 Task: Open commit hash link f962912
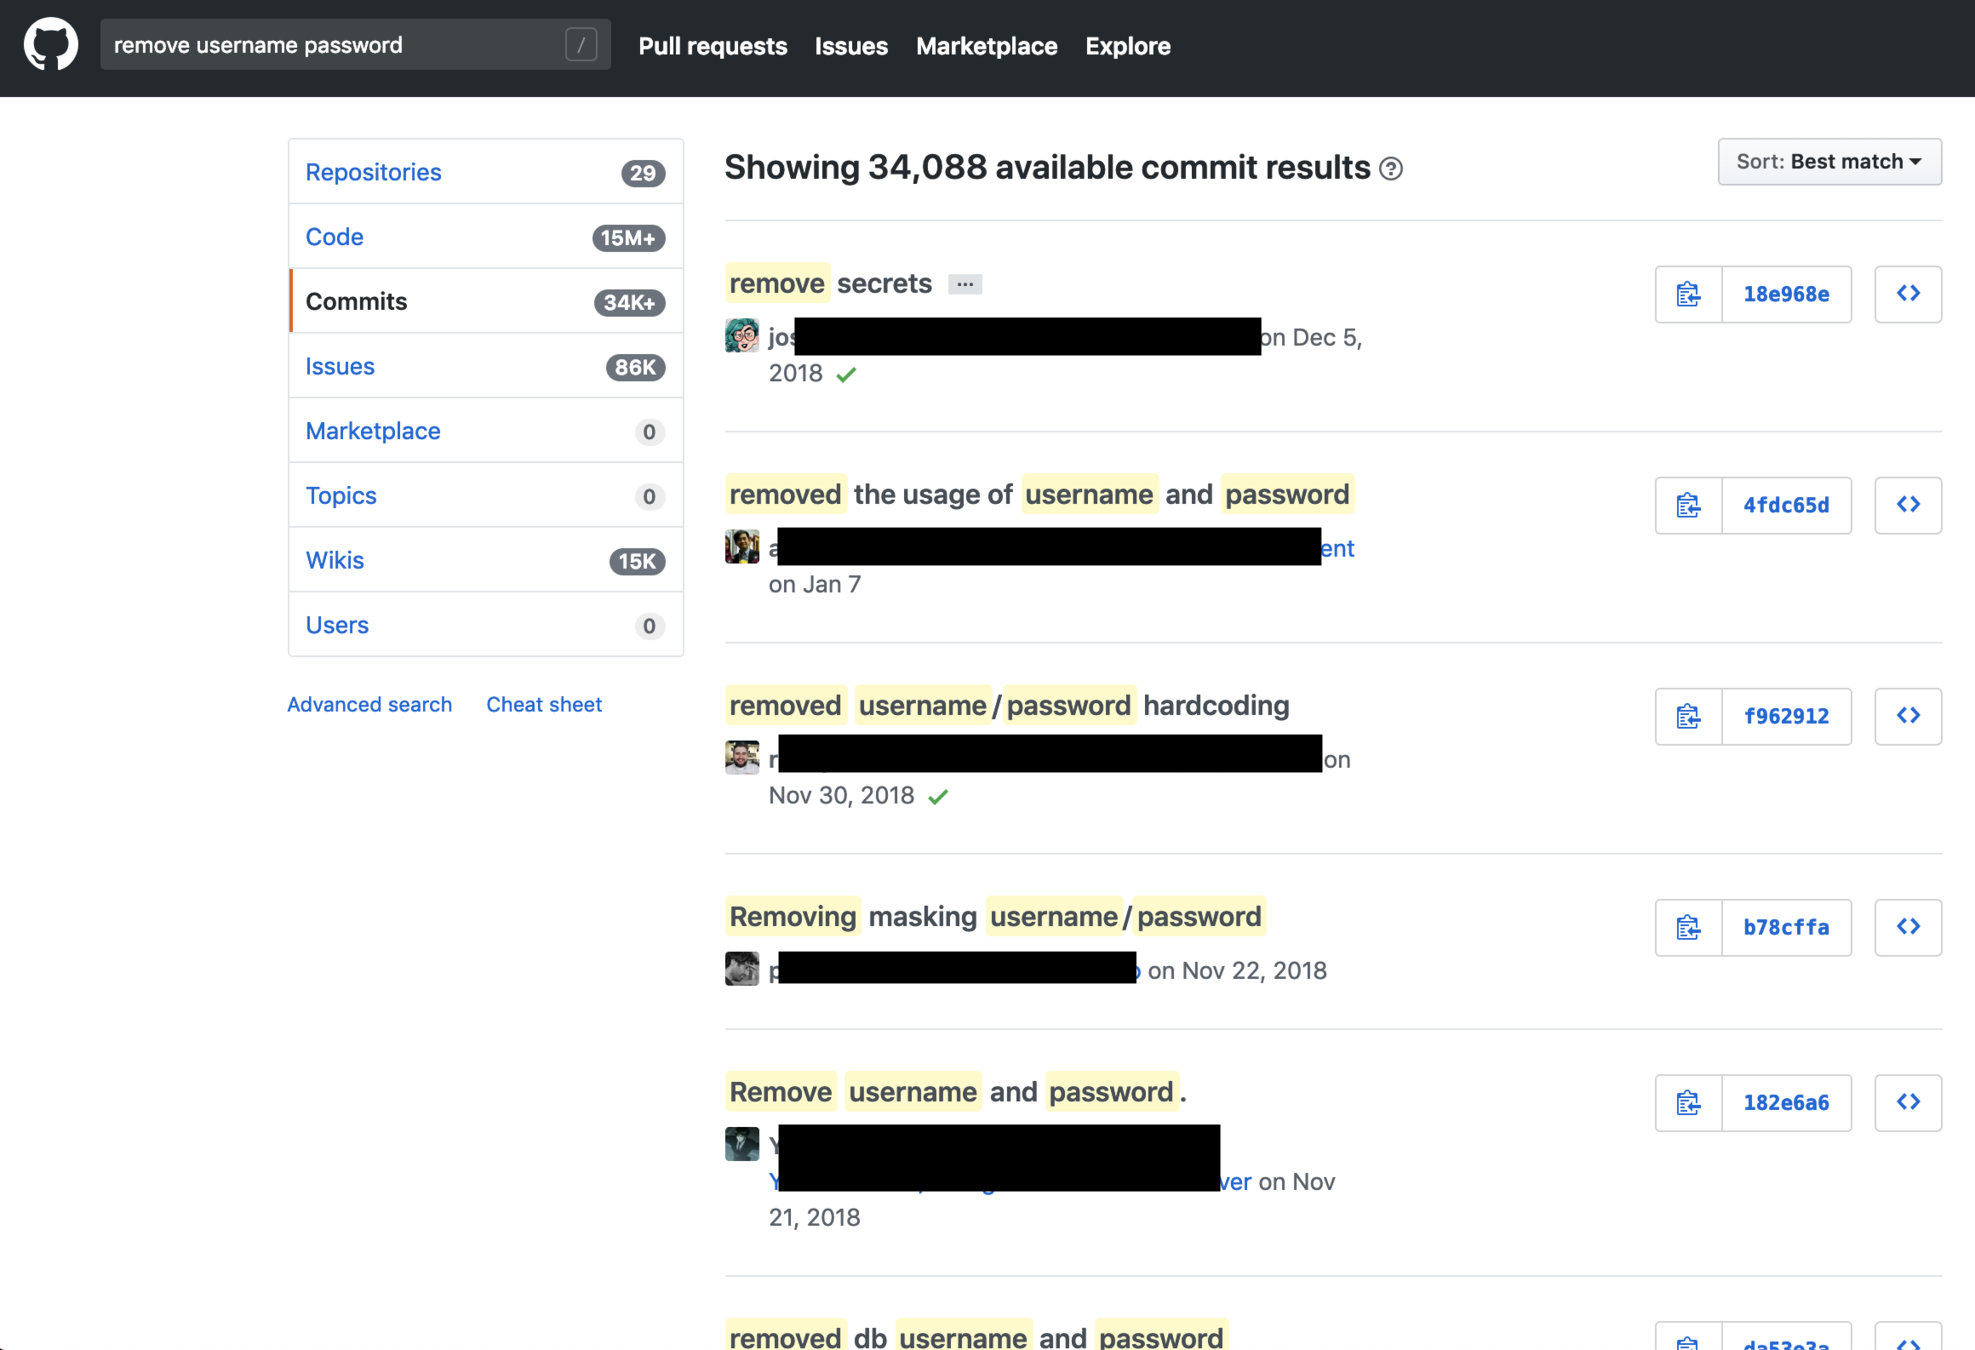[x=1785, y=716]
